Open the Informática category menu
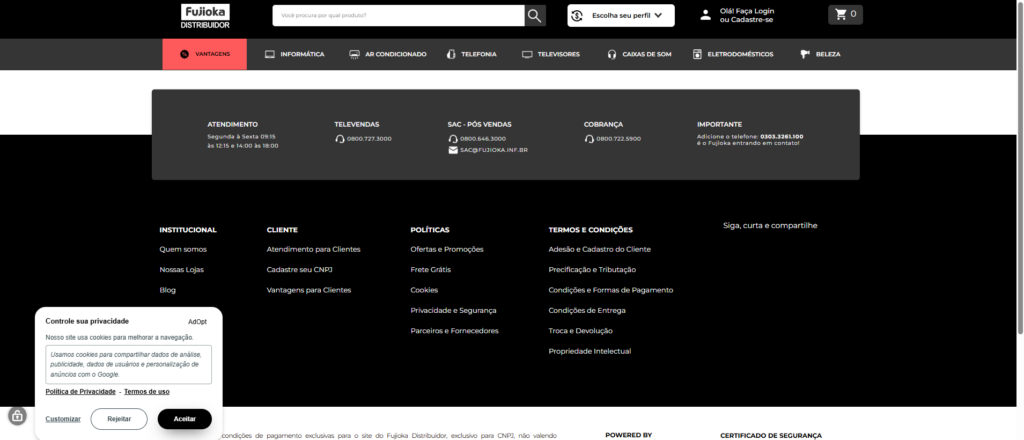The image size is (1024, 440). [294, 54]
